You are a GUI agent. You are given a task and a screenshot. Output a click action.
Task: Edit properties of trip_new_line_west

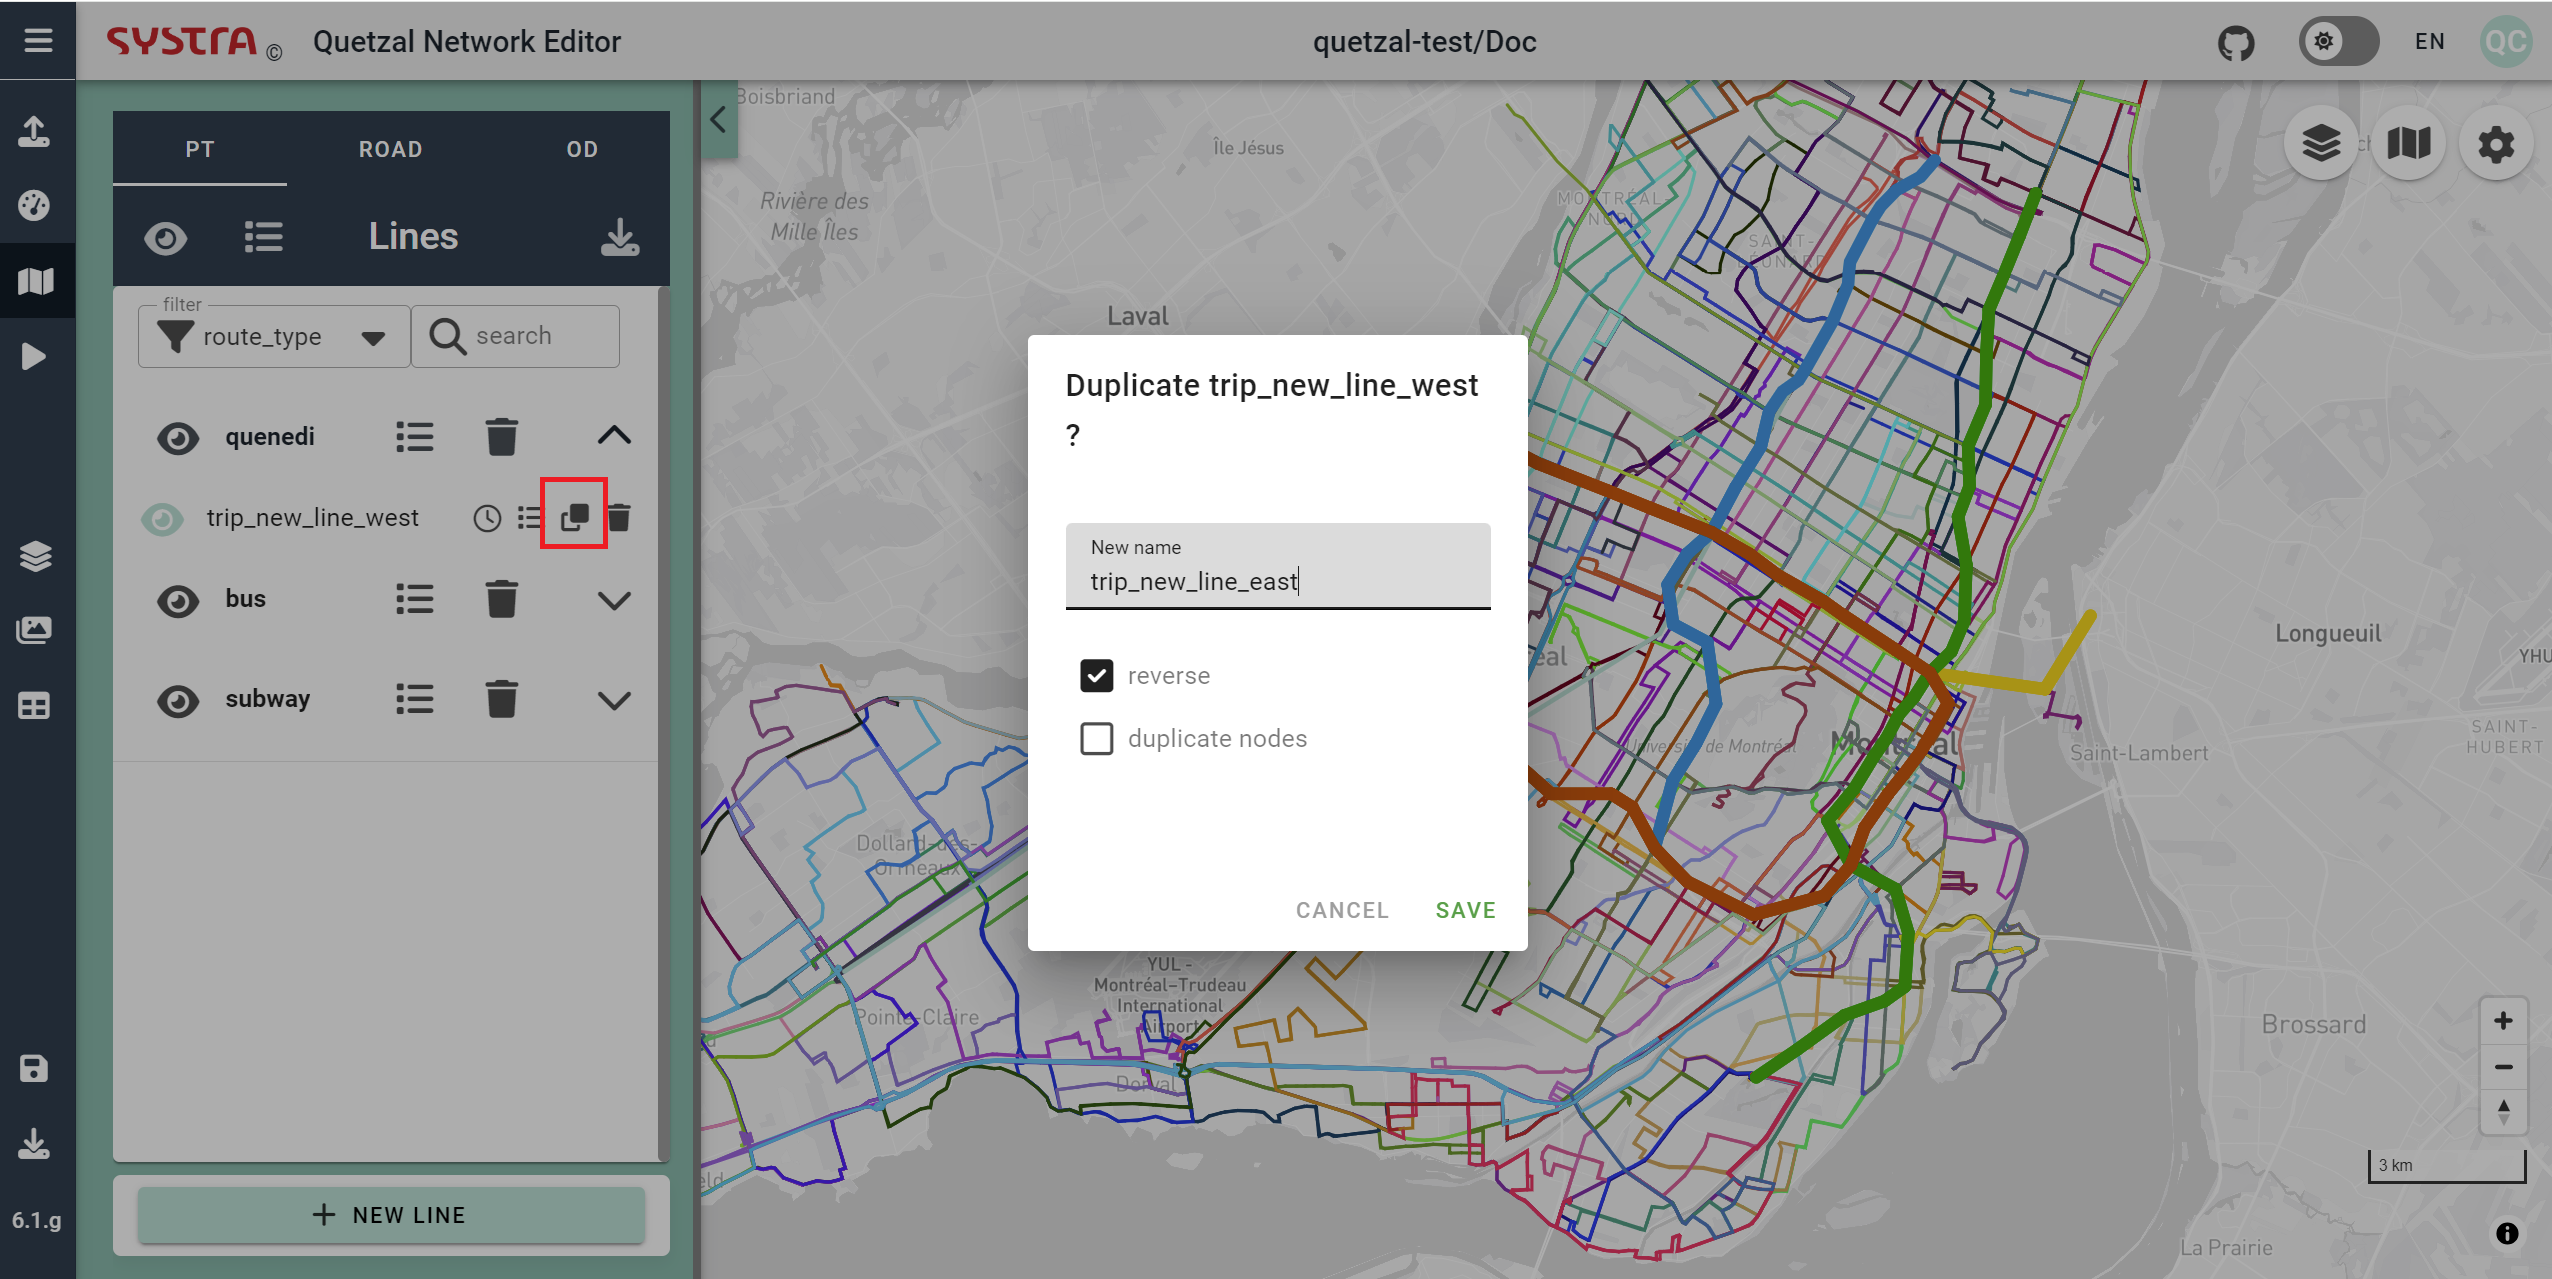(x=530, y=518)
